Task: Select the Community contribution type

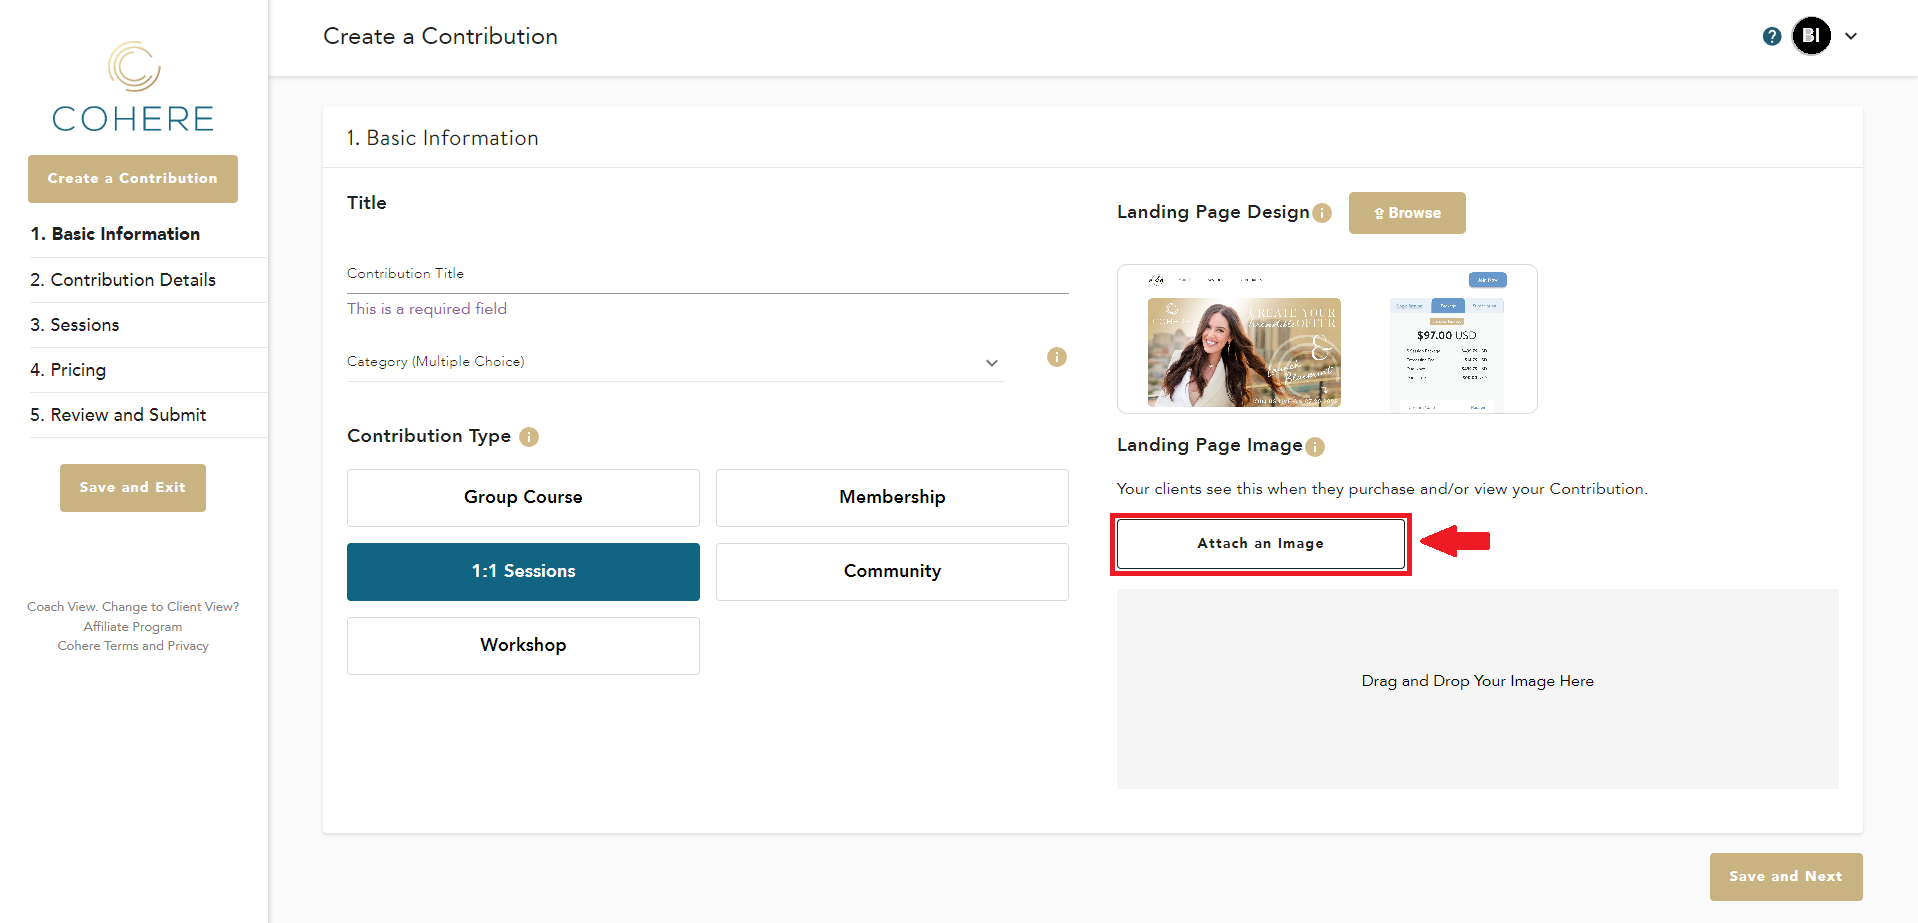Action: tap(891, 571)
